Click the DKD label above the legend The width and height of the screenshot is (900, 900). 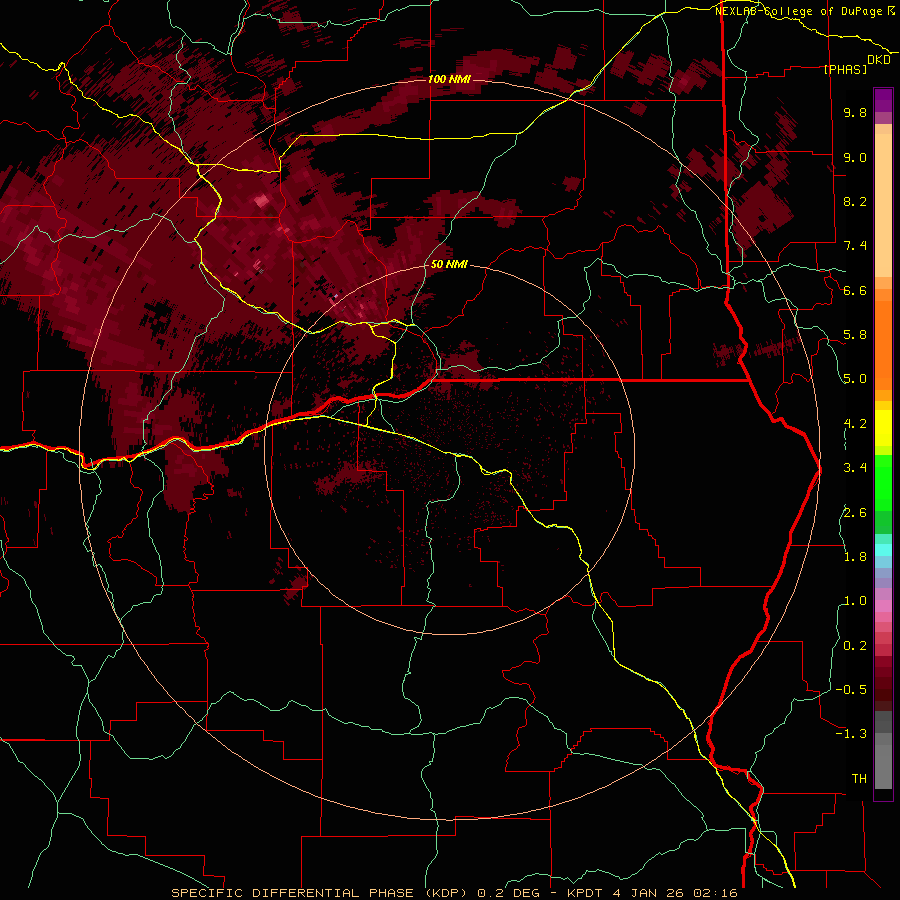(x=879, y=60)
